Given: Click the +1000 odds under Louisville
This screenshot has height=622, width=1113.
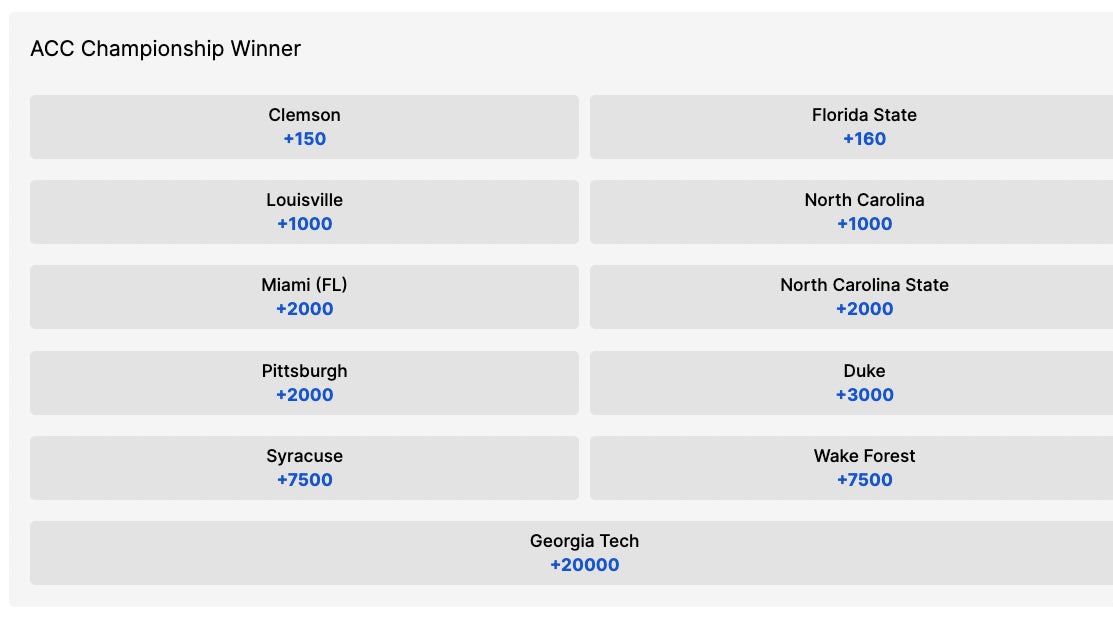Looking at the screenshot, I should point(305,224).
